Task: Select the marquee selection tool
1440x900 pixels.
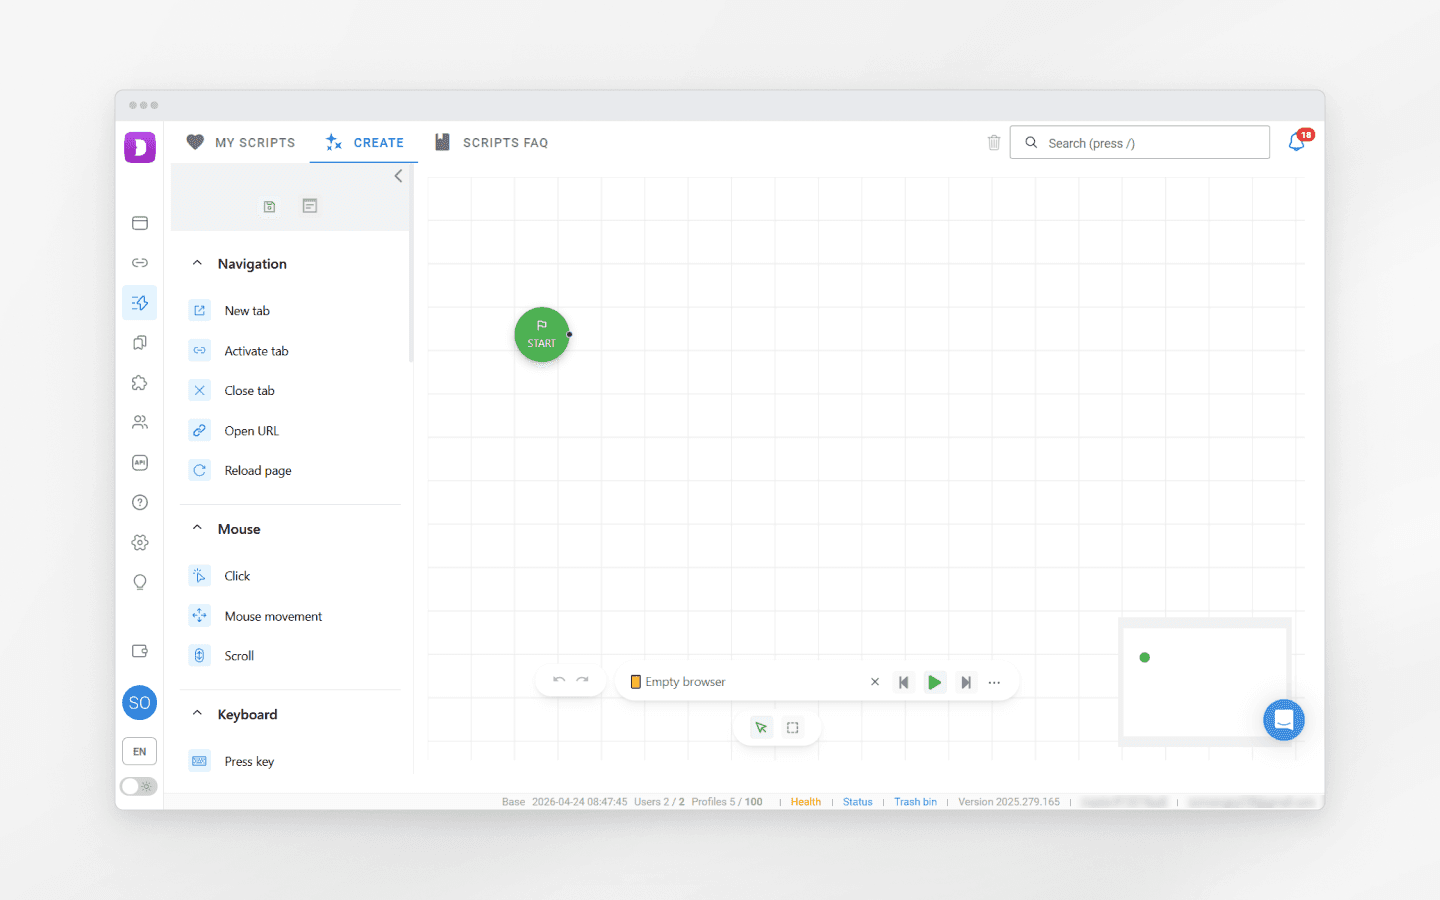Action: point(793,728)
